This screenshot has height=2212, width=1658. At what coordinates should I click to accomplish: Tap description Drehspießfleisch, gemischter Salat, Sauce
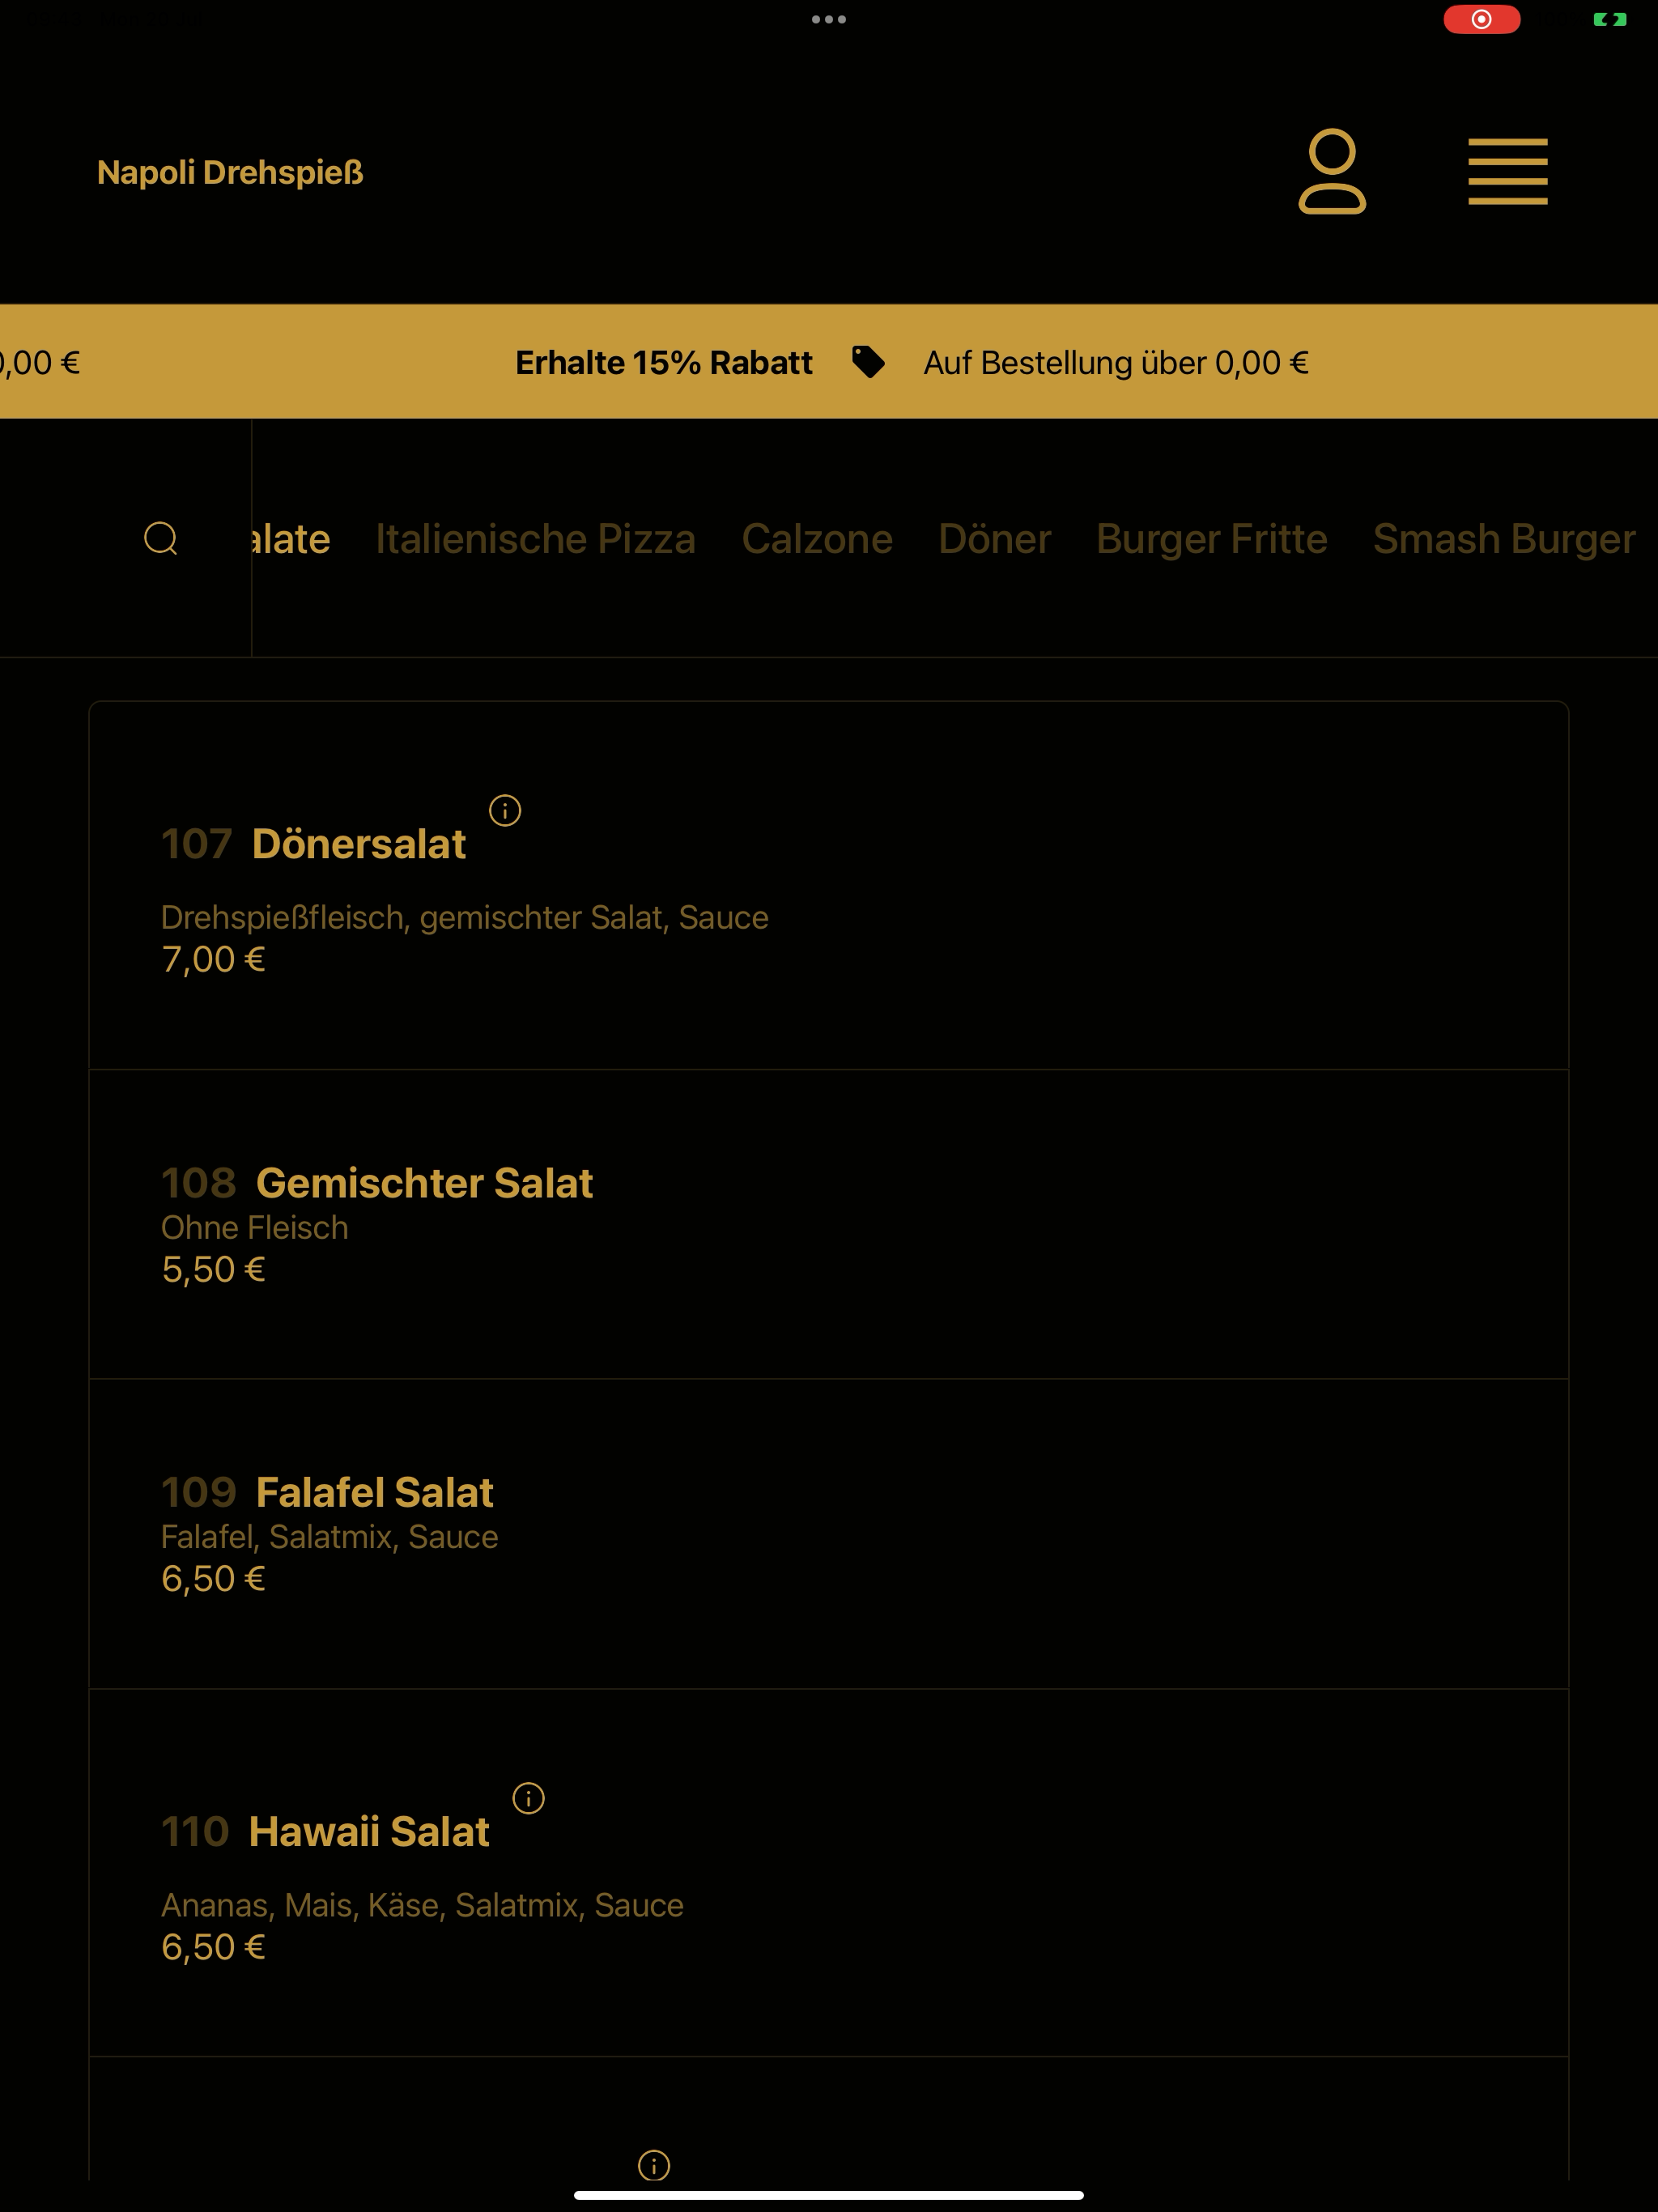click(465, 917)
